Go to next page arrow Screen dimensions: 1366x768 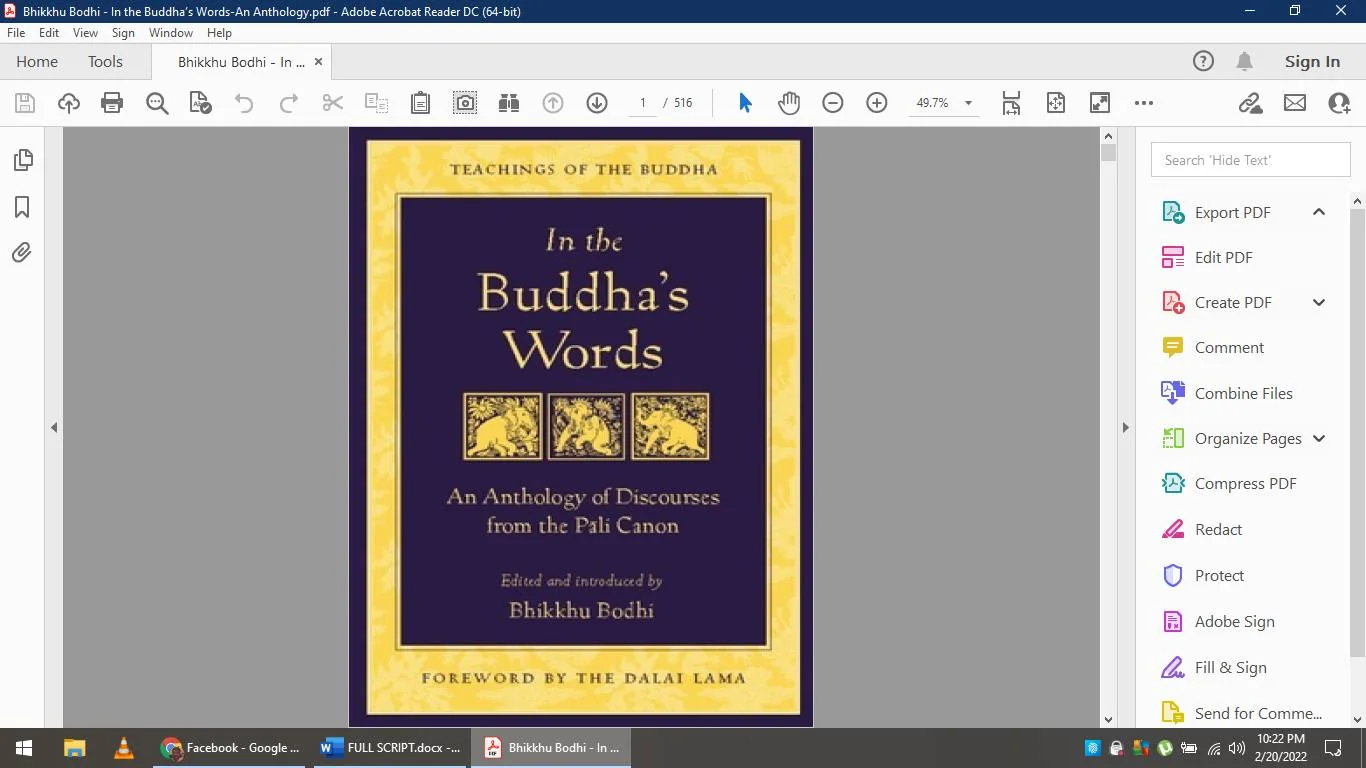click(x=597, y=103)
